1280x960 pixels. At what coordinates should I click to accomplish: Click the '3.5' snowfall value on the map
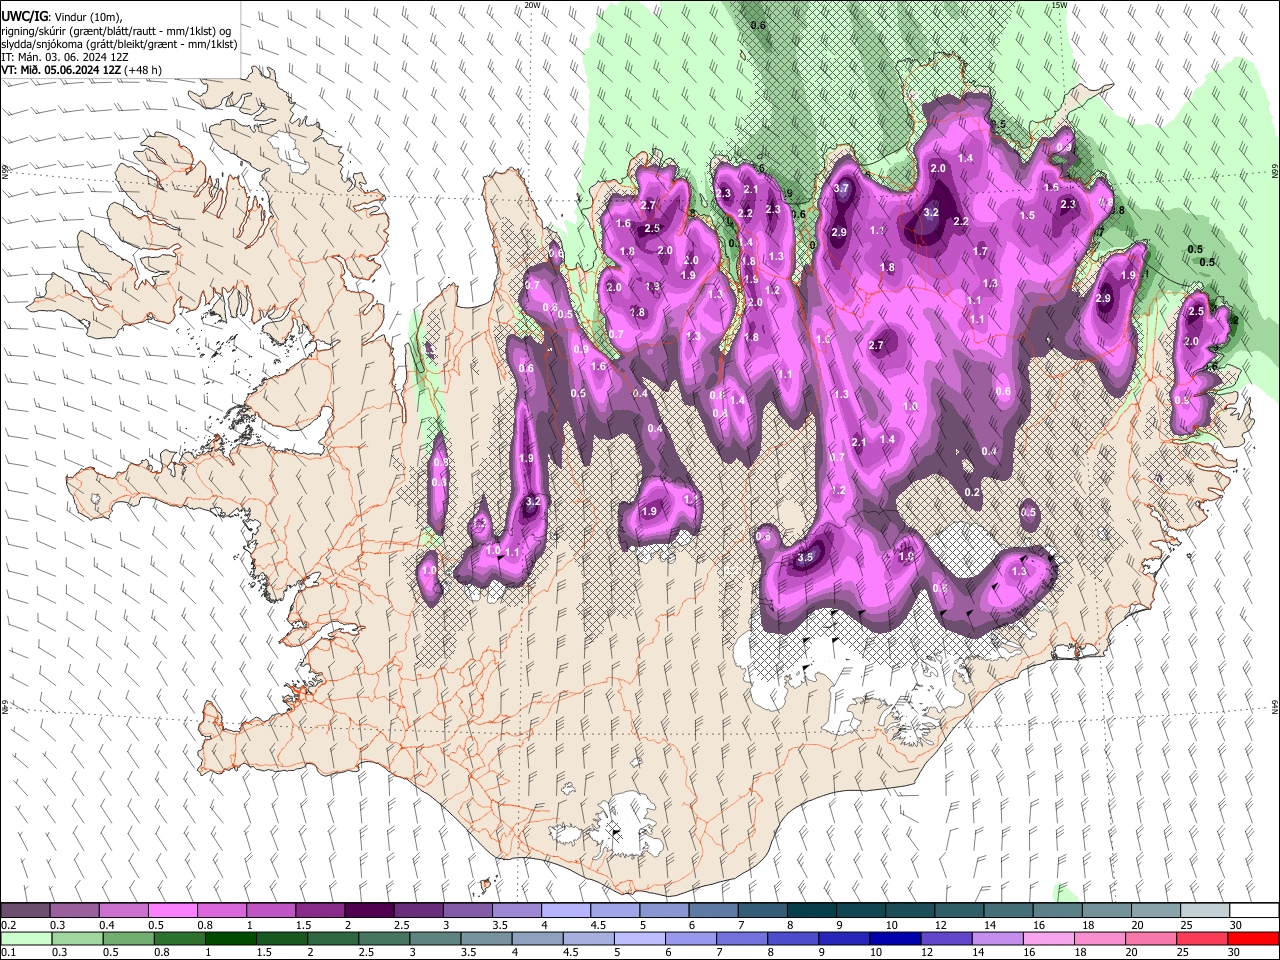[805, 558]
